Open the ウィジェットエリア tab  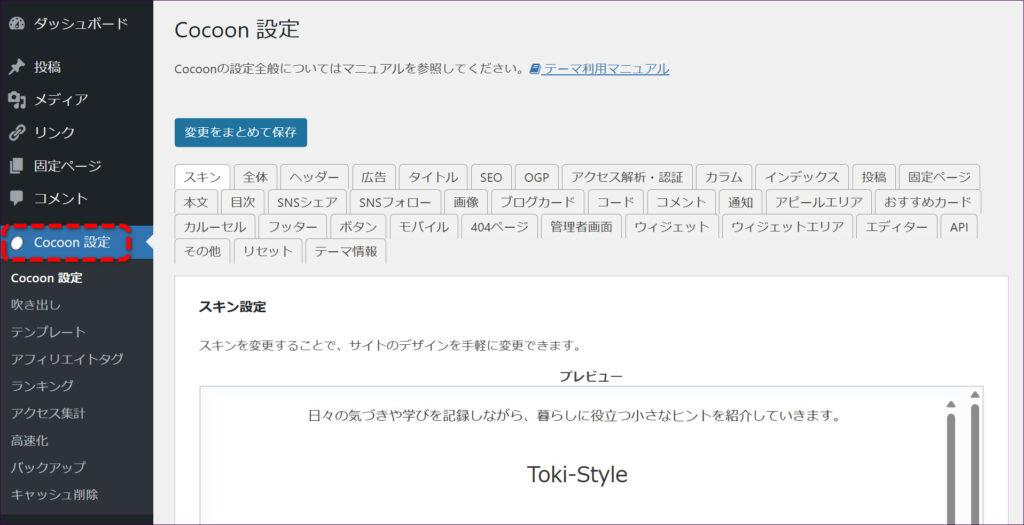pos(787,227)
